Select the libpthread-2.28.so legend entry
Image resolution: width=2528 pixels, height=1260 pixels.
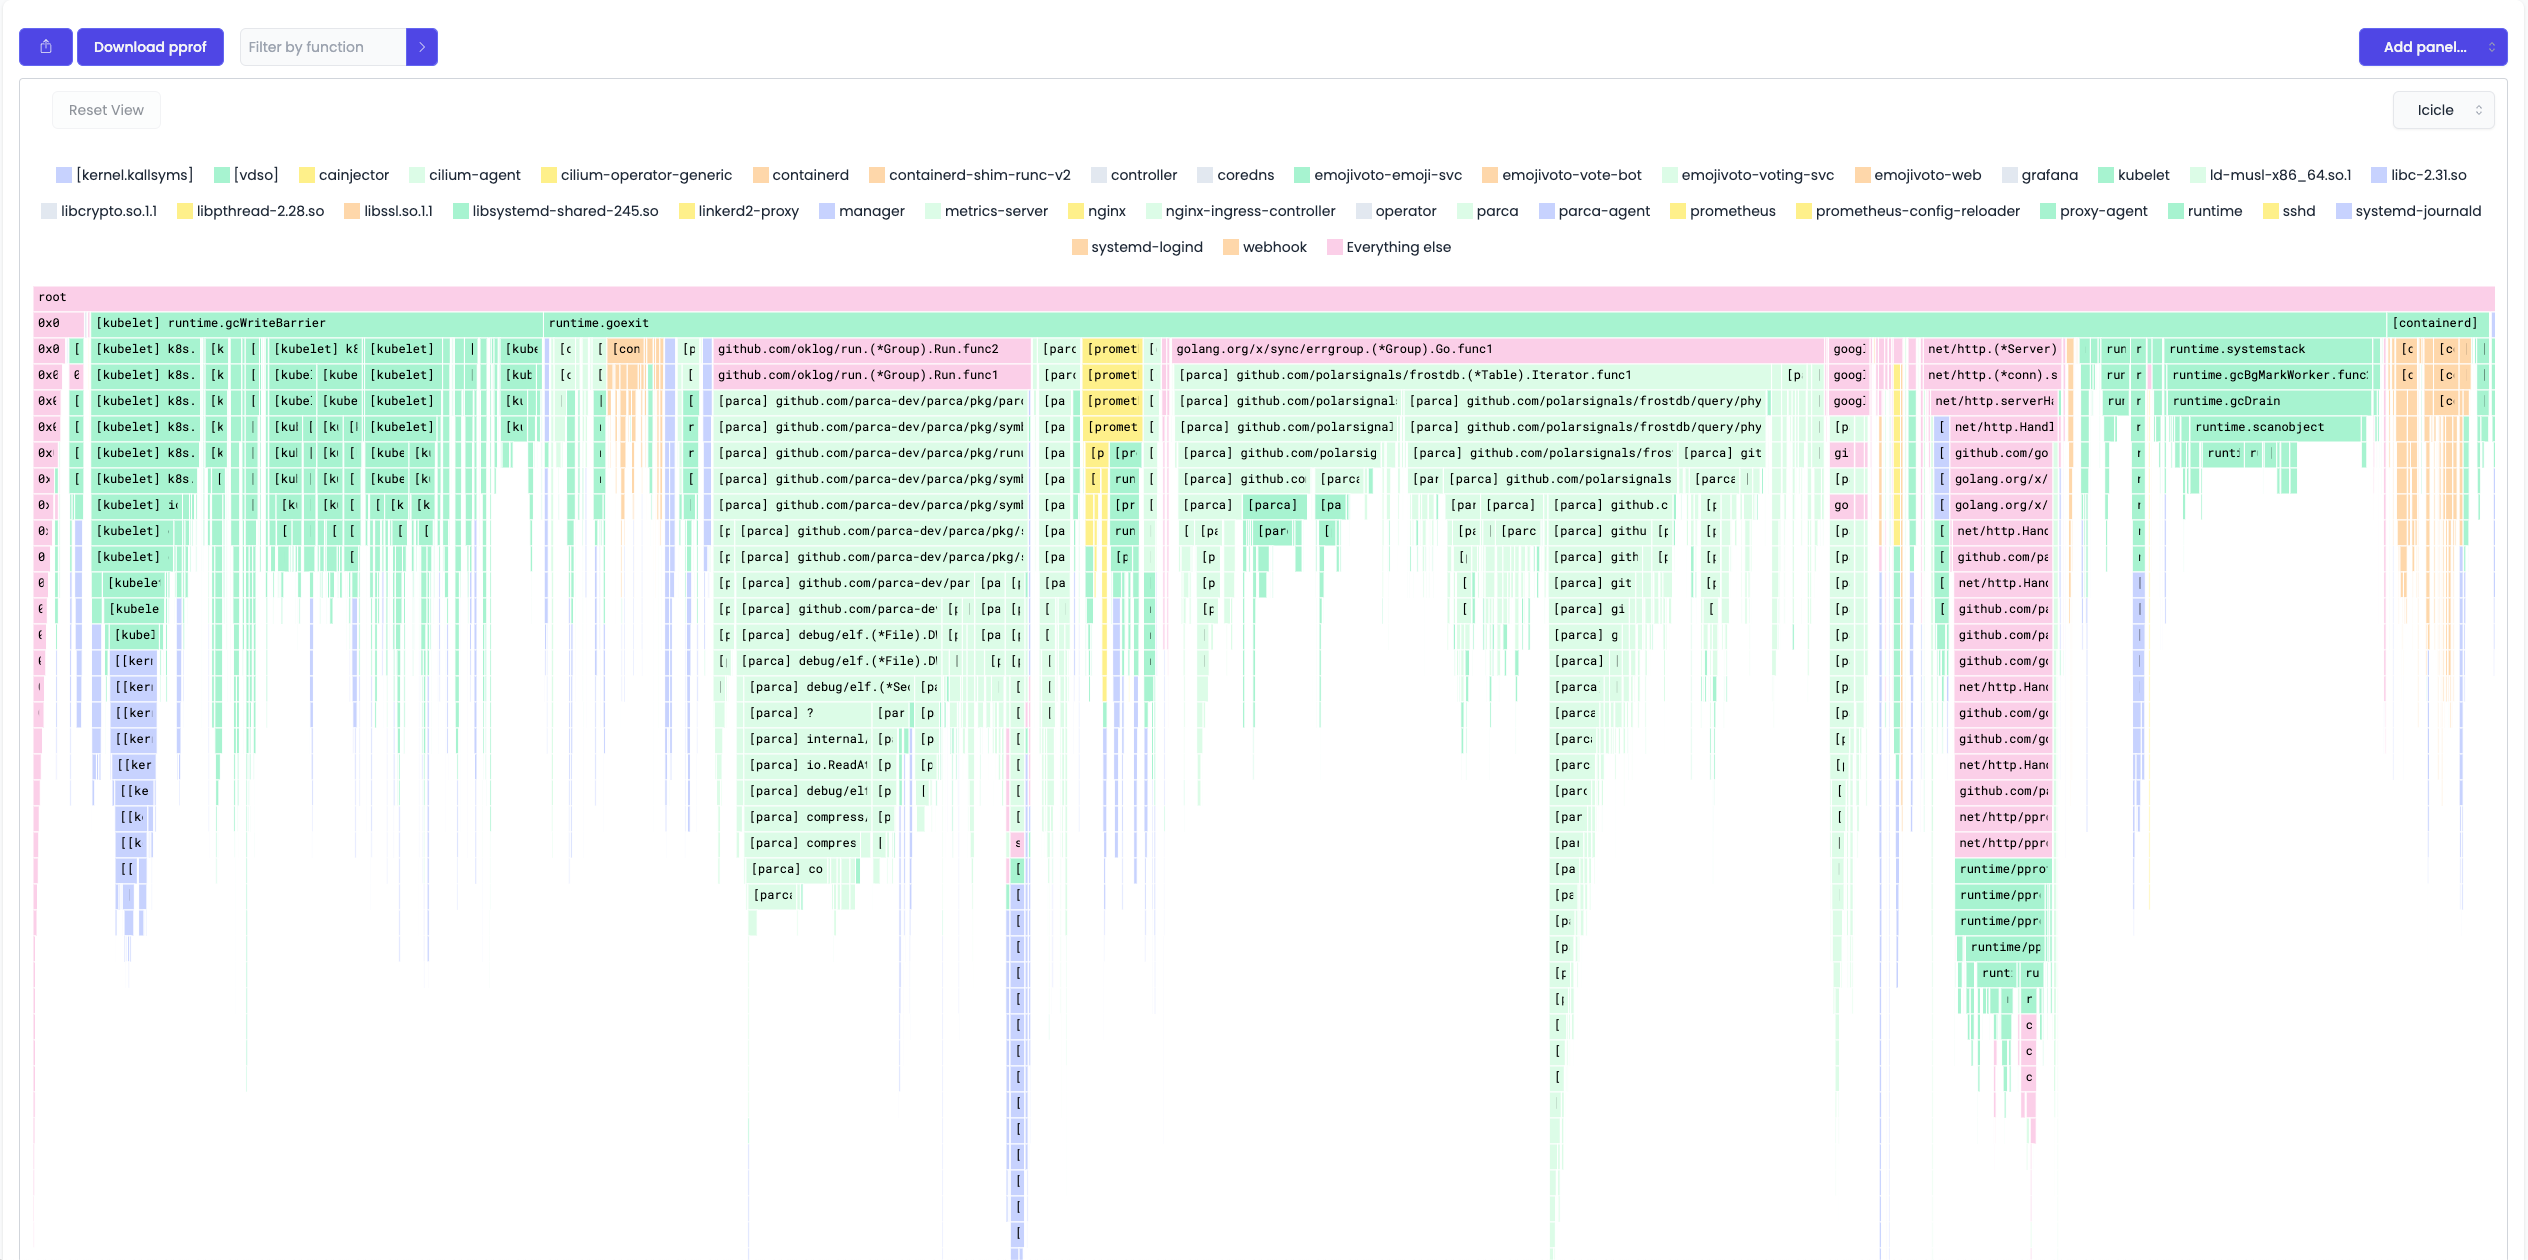(251, 211)
